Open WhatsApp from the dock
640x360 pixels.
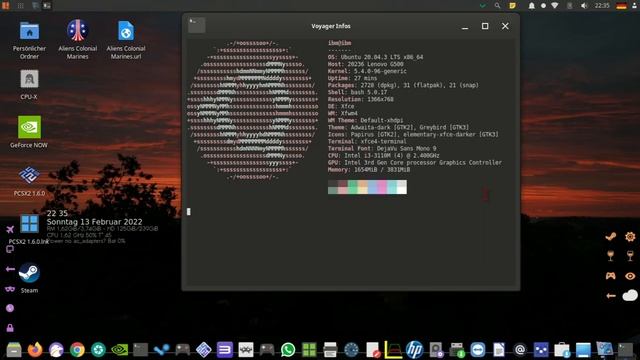click(x=288, y=350)
